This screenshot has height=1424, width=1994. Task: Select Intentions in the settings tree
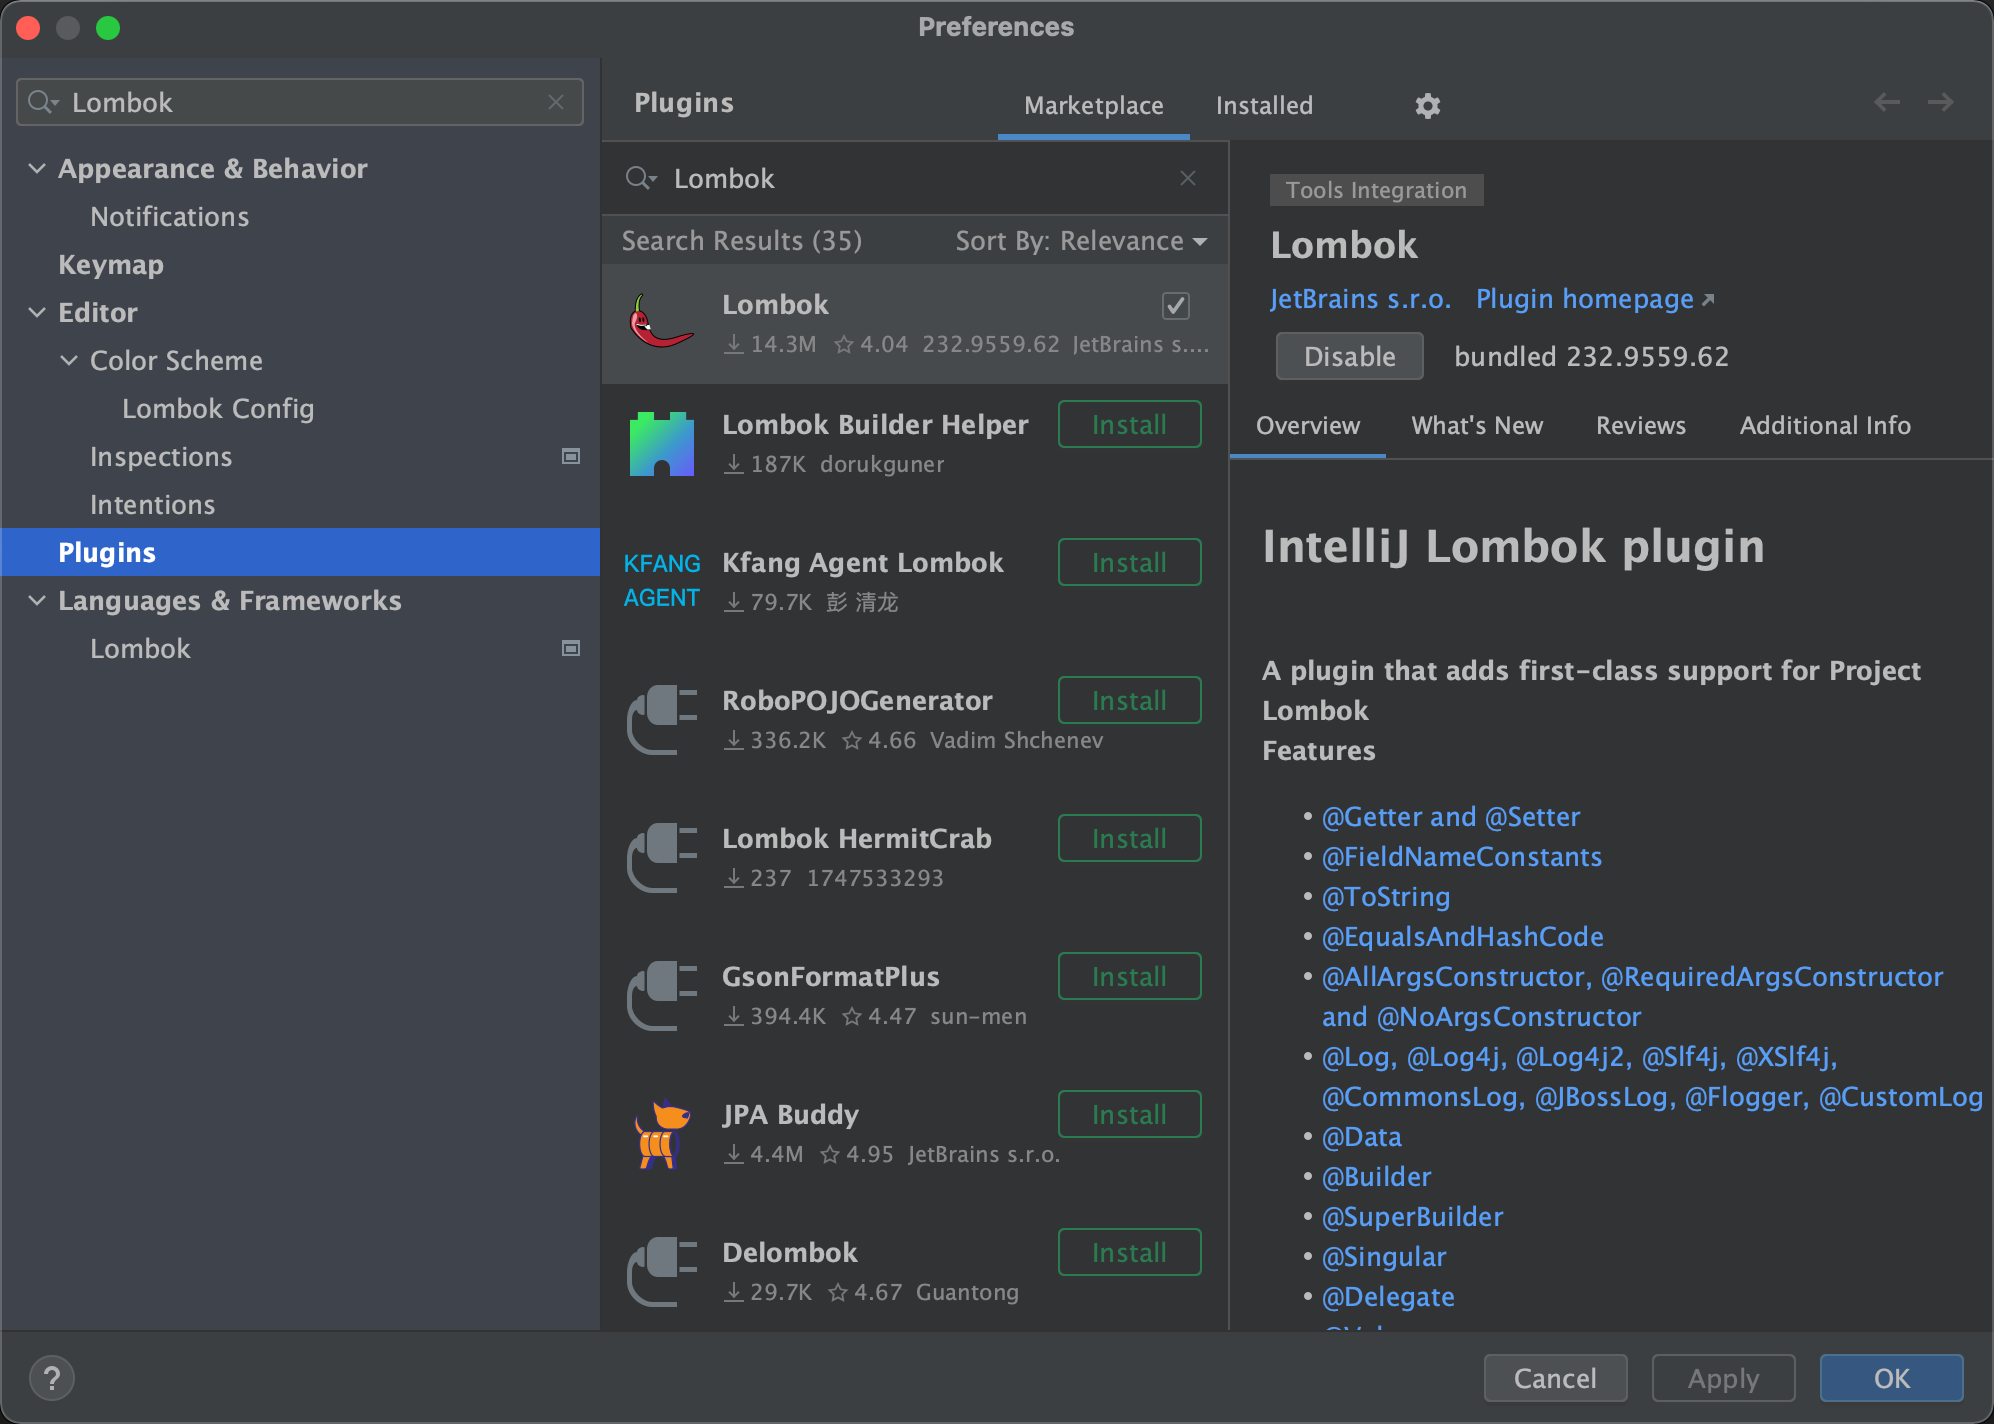click(x=153, y=505)
